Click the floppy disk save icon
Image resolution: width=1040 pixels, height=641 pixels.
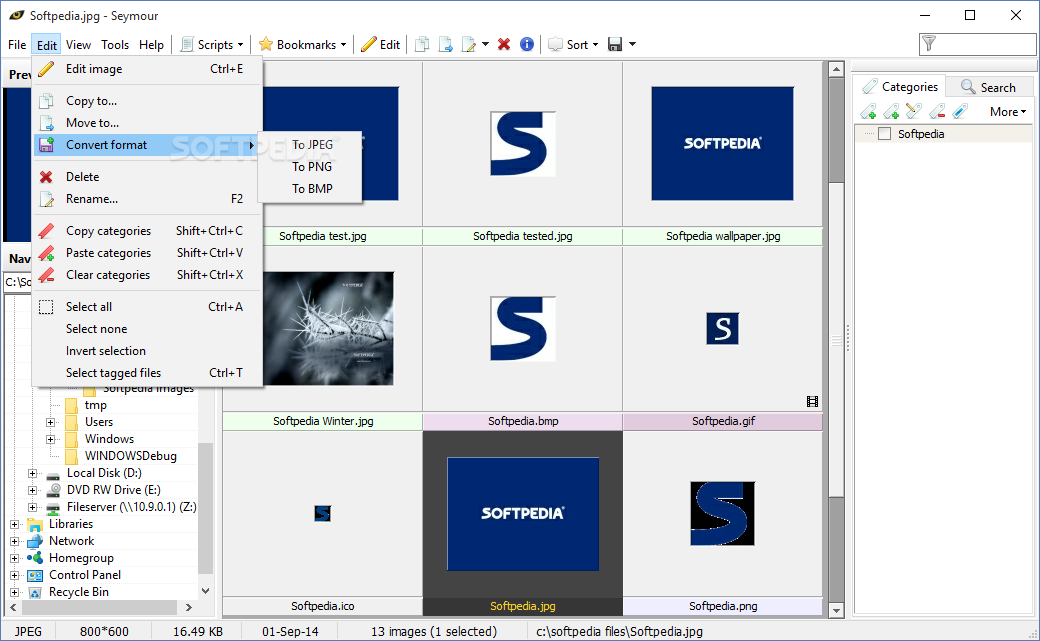[615, 44]
